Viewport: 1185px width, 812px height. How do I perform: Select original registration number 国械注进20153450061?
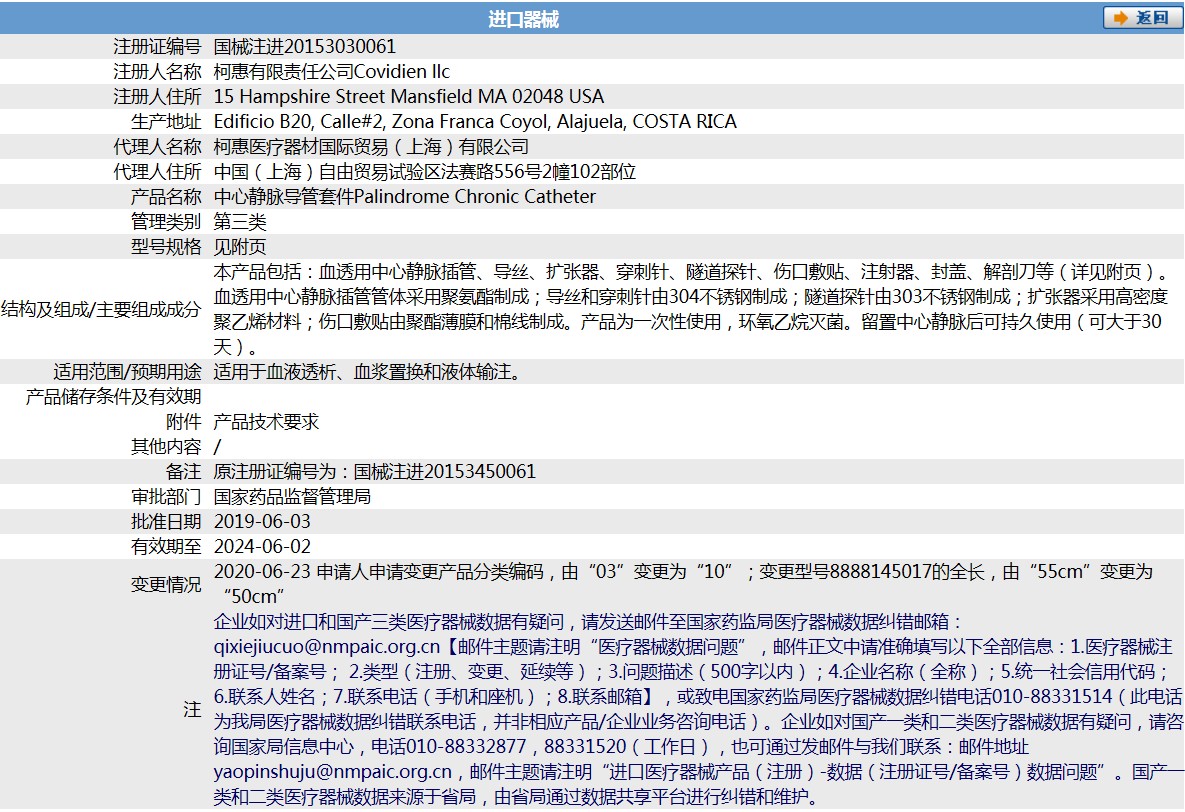[445, 472]
